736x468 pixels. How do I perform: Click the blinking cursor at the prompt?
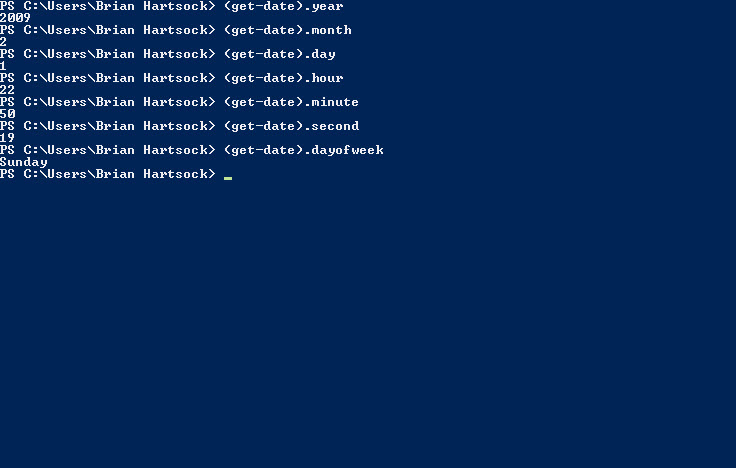[x=228, y=178]
